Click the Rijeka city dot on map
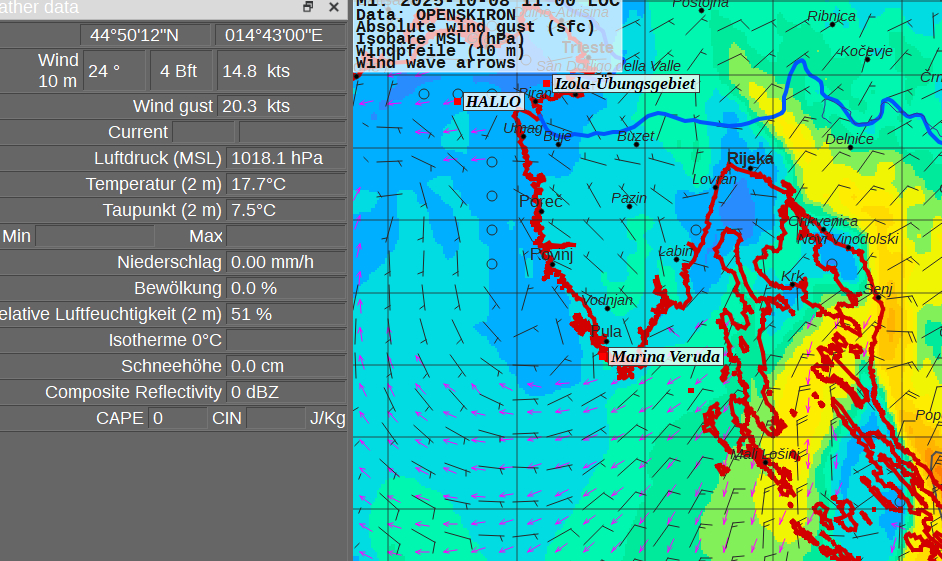The height and width of the screenshot is (561, 942). click(731, 168)
